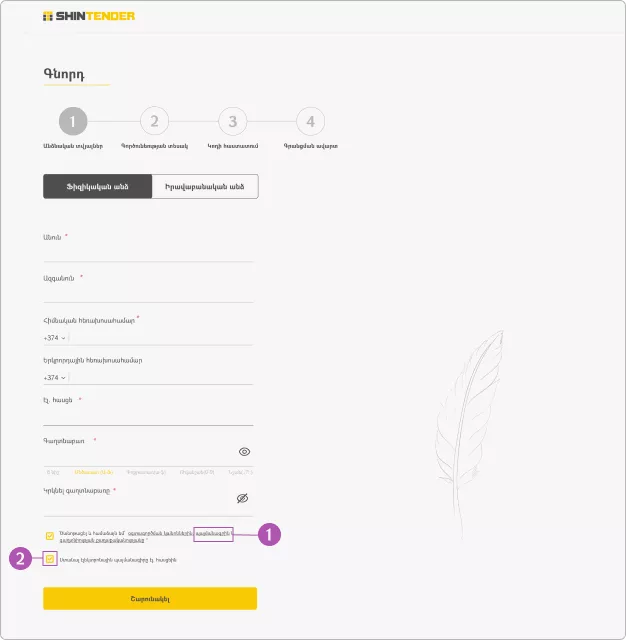Click the purple annotation marker 1
The image size is (626, 640).
click(x=269, y=534)
